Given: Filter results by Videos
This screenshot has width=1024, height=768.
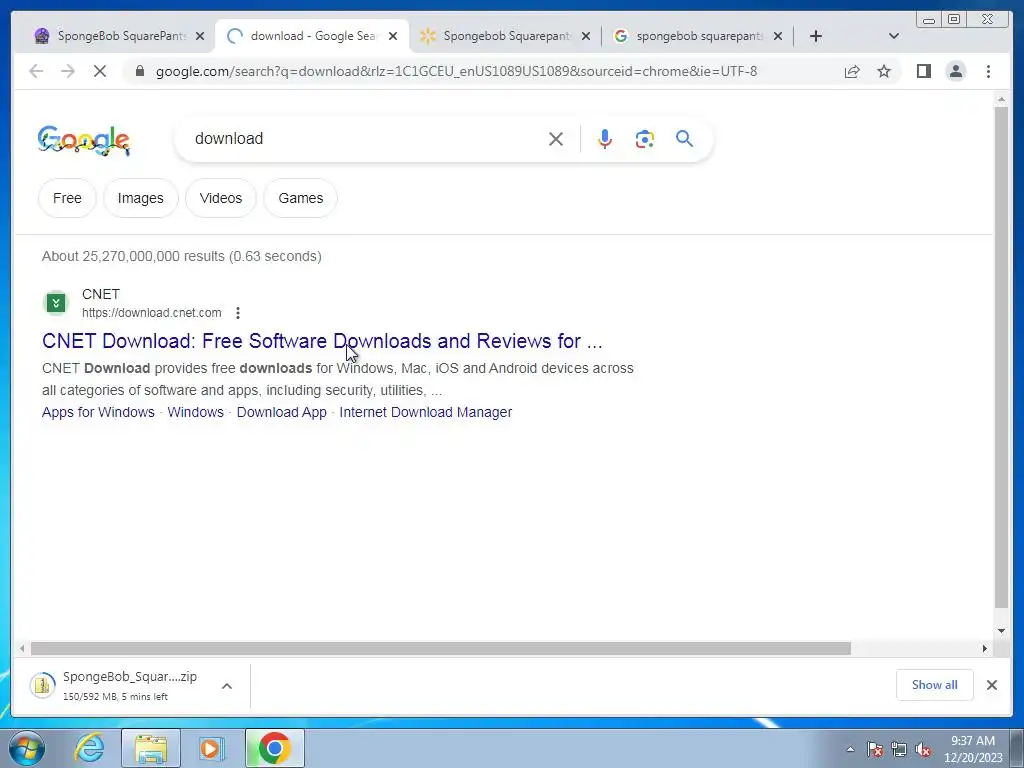Looking at the screenshot, I should pos(221,198).
